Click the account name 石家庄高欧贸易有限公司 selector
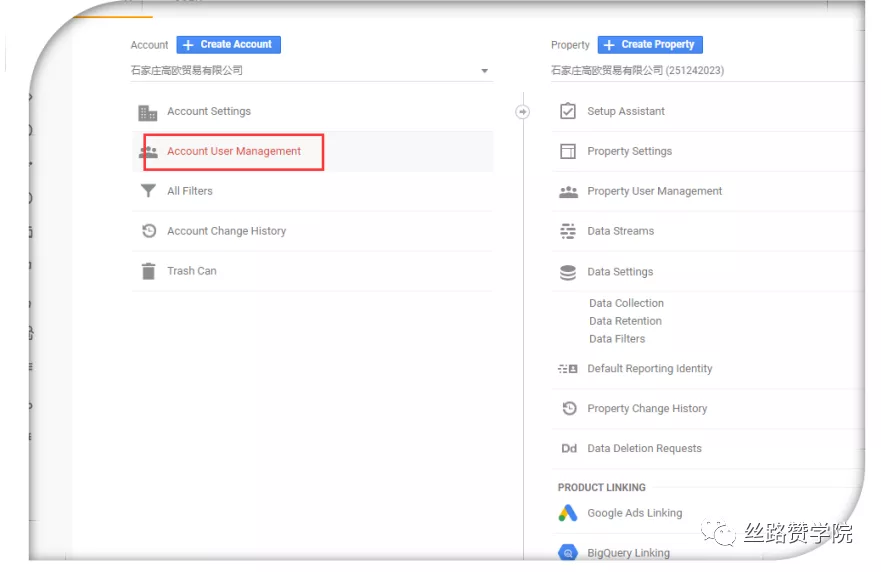Screen dimensions: 881x572 [312, 71]
